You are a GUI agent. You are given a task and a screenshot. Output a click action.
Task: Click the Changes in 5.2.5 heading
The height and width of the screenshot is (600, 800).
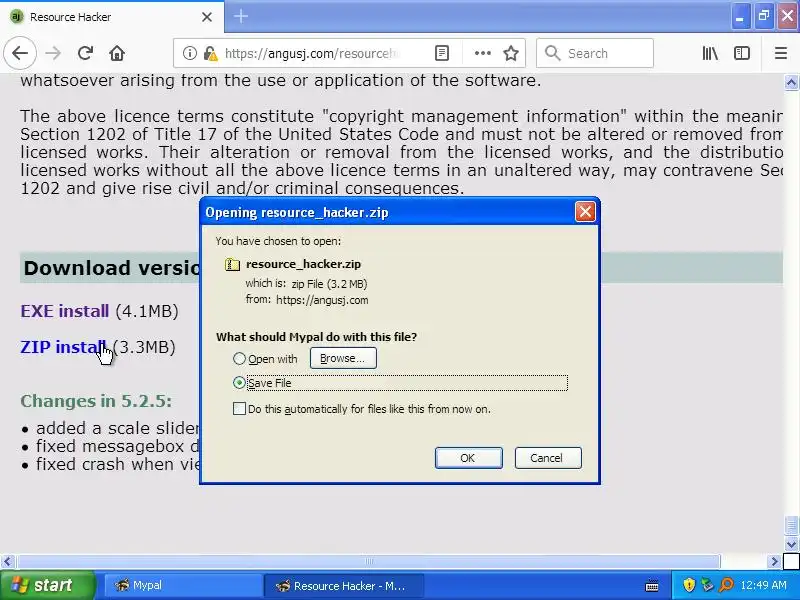[96, 401]
